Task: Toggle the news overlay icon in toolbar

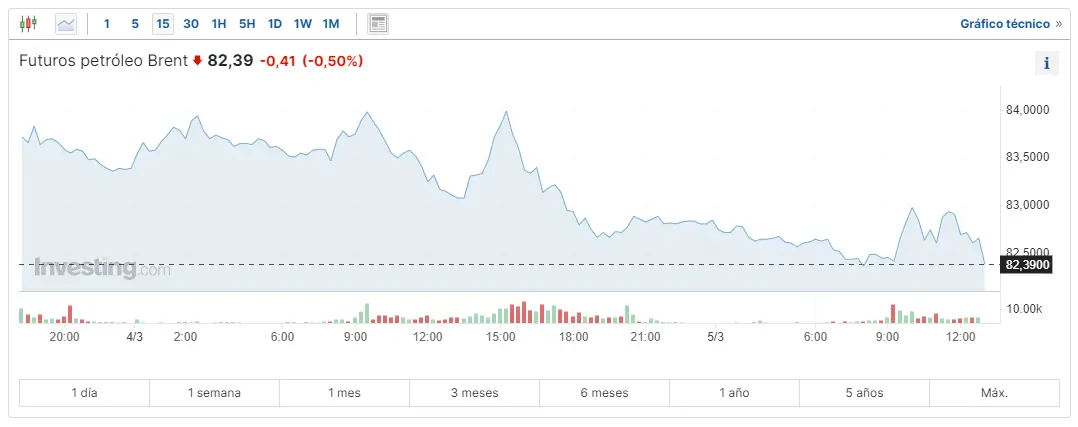Action: coord(378,23)
